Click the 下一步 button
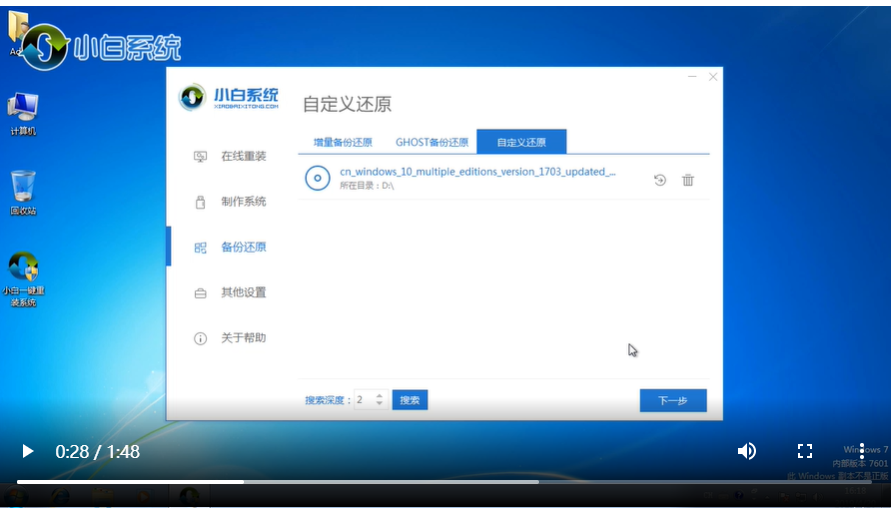Image resolution: width=893 pixels, height=508 pixels. [x=673, y=400]
